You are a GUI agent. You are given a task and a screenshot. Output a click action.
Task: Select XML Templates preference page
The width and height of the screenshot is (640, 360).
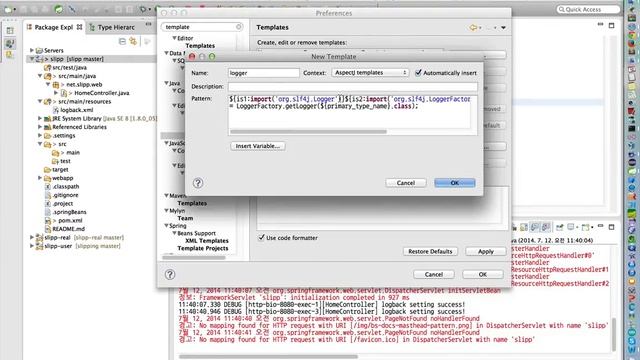pos(207,241)
